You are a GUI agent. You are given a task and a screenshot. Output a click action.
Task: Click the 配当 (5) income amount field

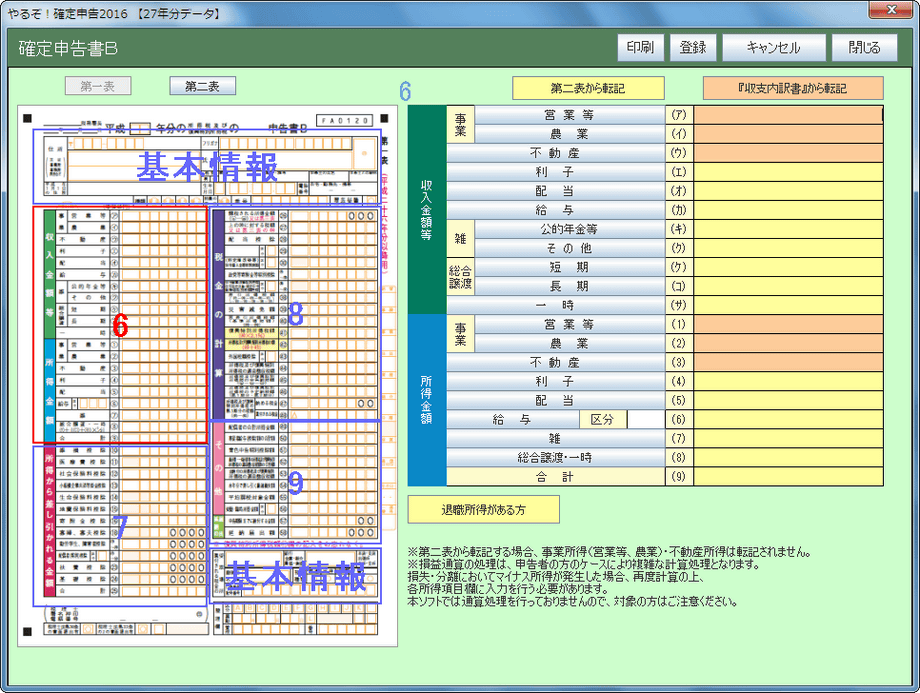(788, 401)
